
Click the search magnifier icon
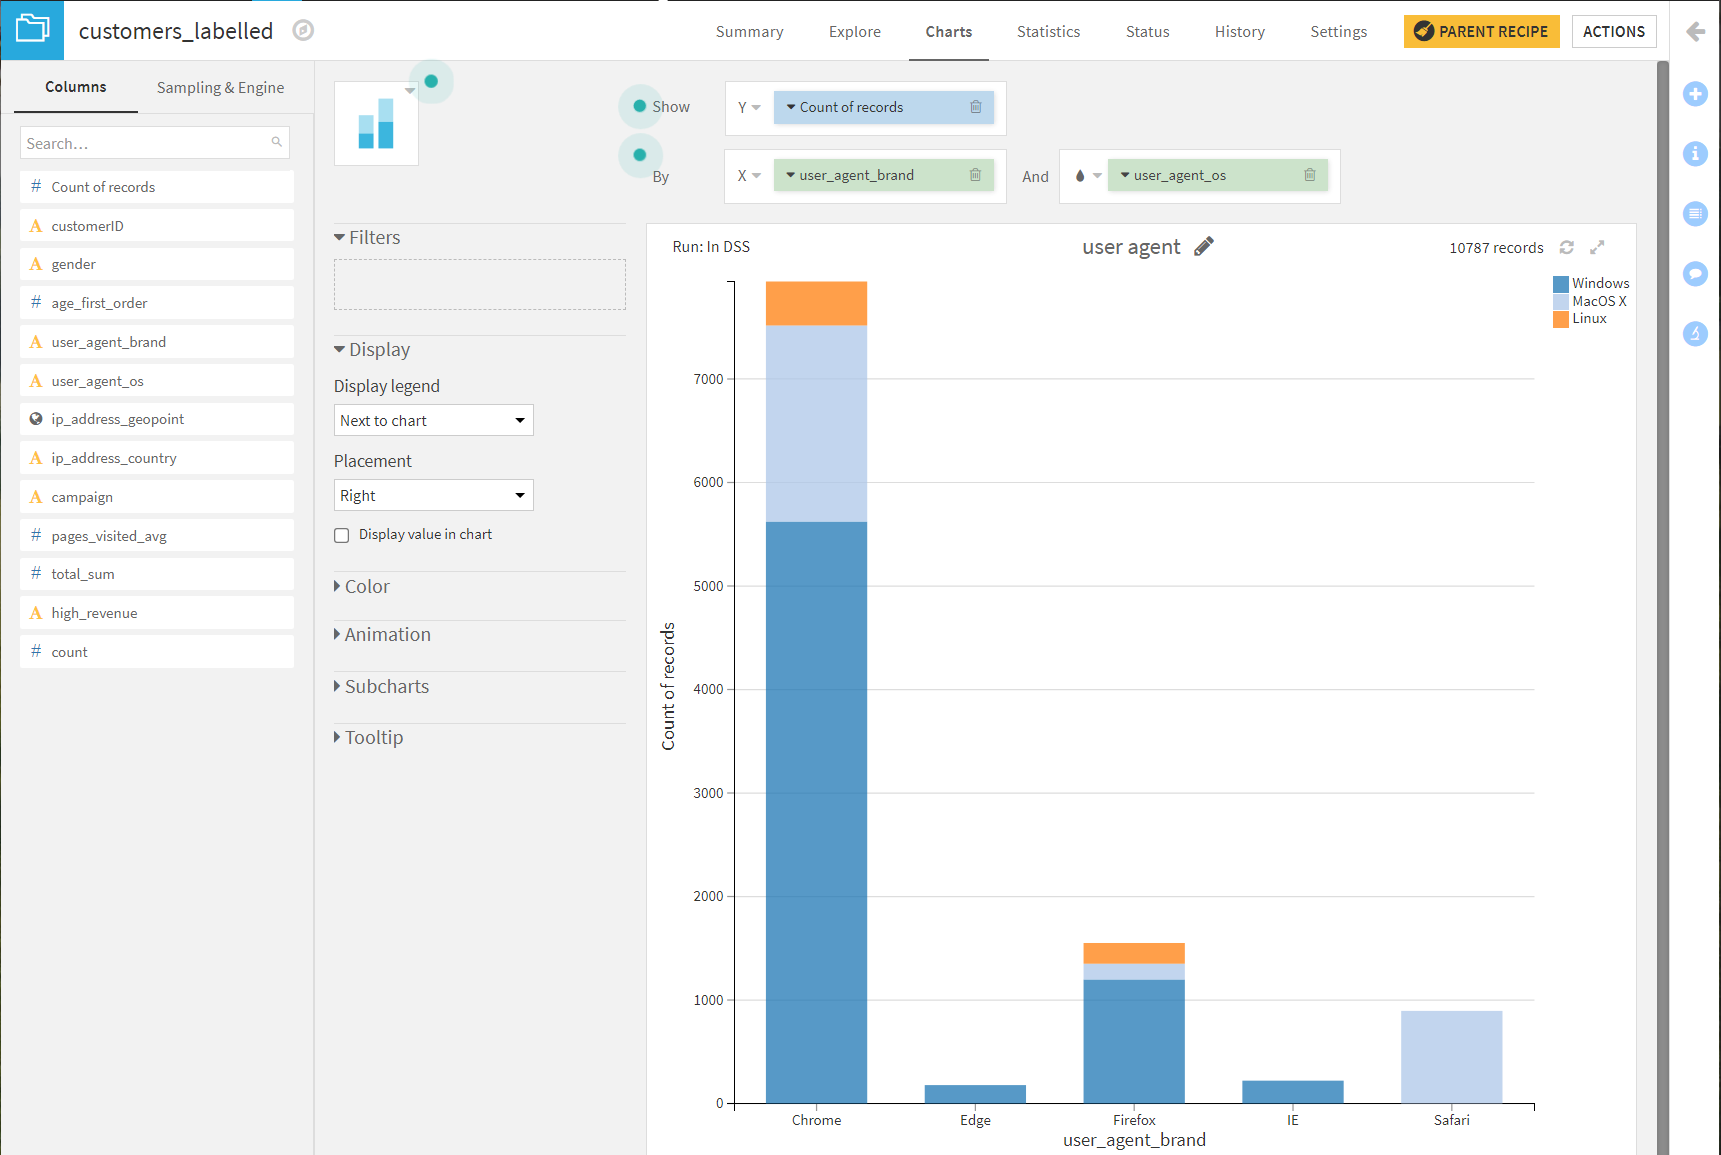tap(277, 142)
